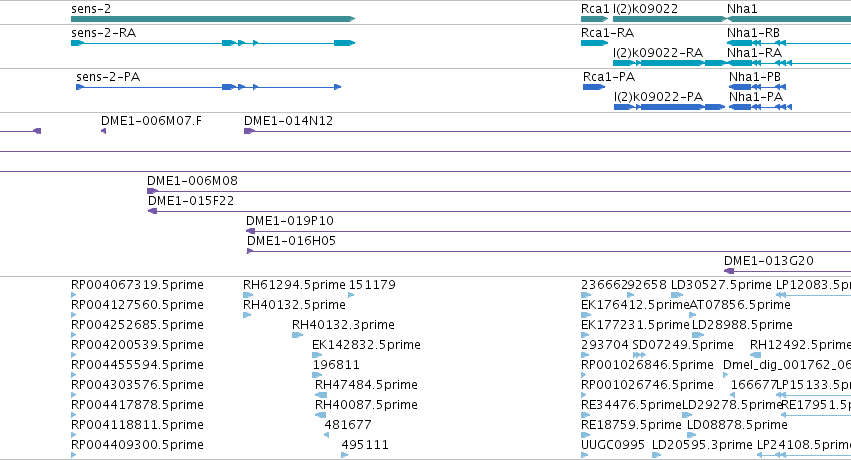The height and width of the screenshot is (460, 851).
Task: Select the RH61294.5prime EST label
Action: (x=294, y=285)
